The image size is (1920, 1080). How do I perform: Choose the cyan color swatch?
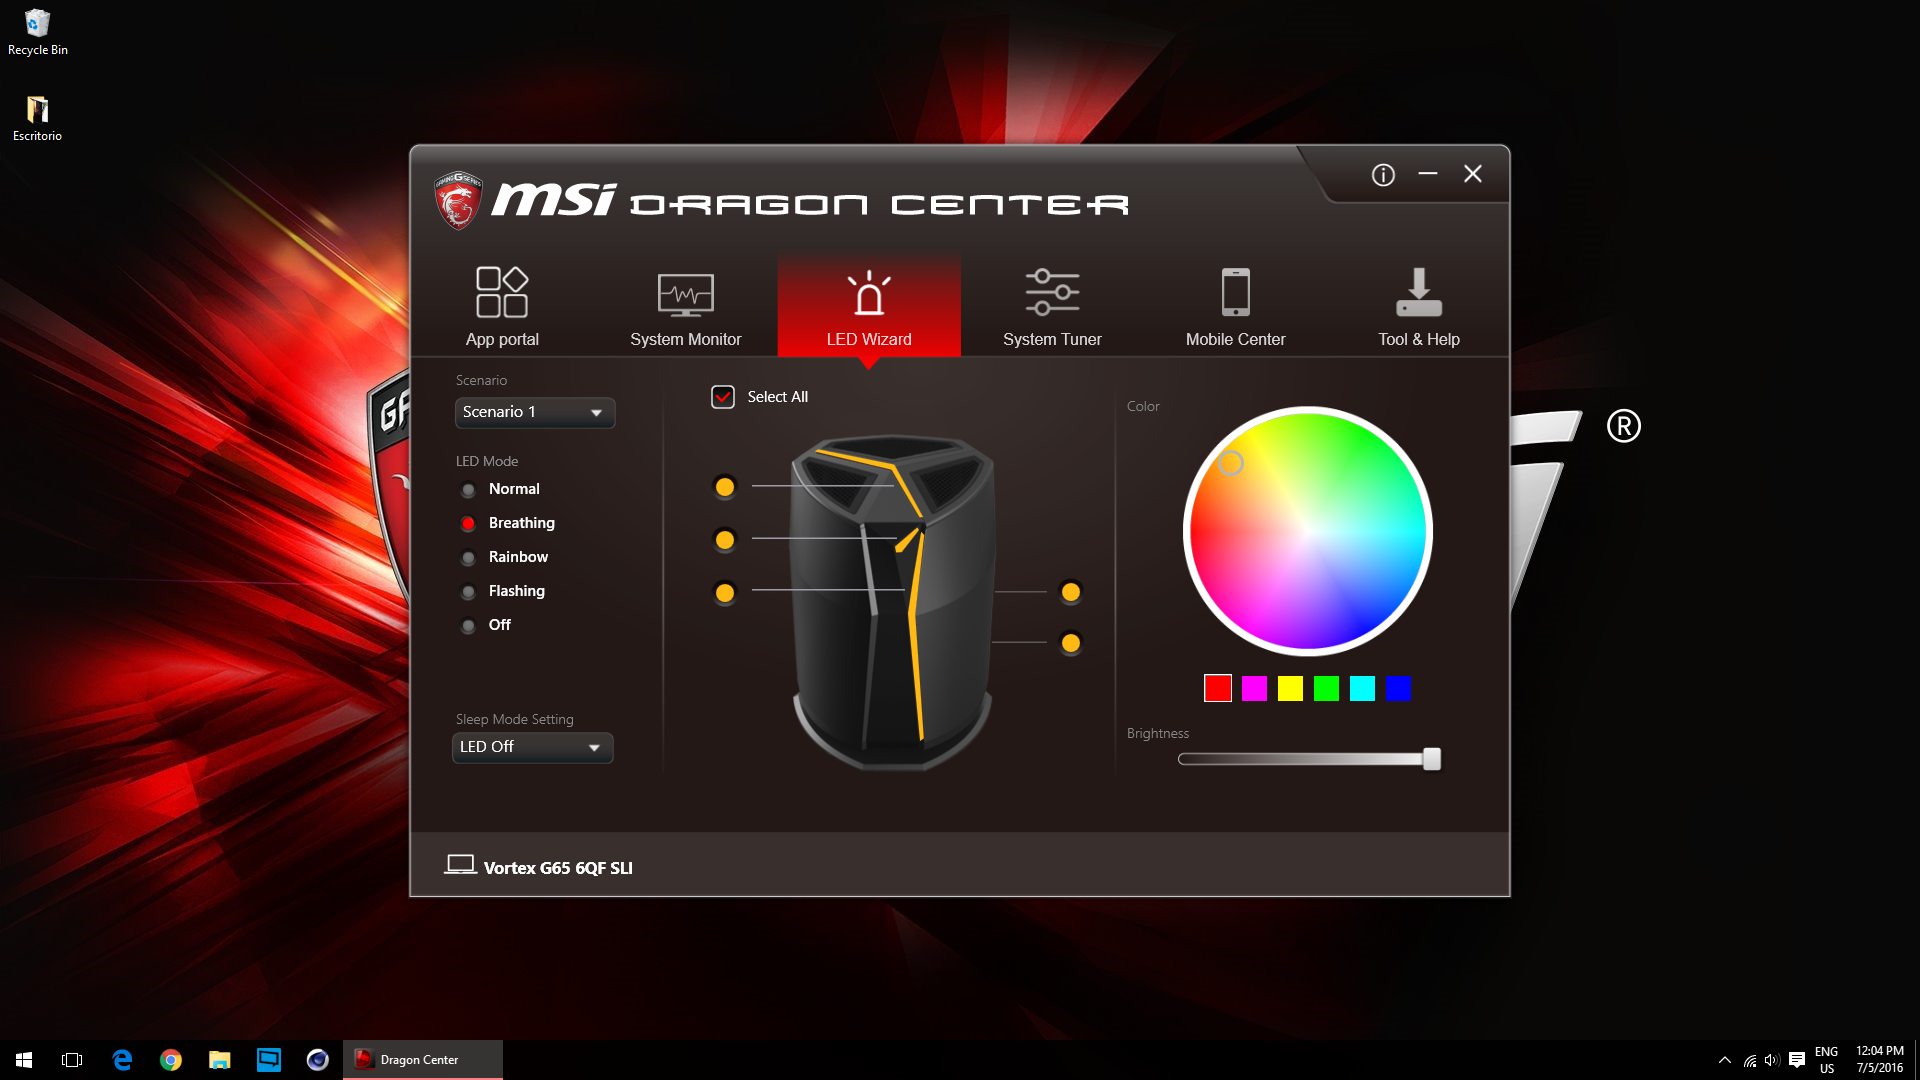point(1362,688)
